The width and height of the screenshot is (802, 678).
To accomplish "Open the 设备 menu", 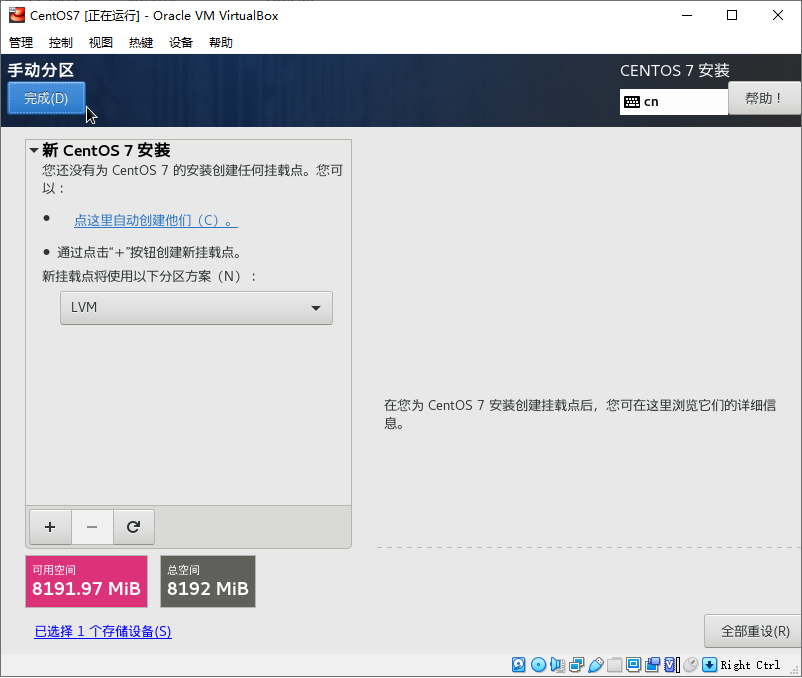I will click(x=180, y=42).
